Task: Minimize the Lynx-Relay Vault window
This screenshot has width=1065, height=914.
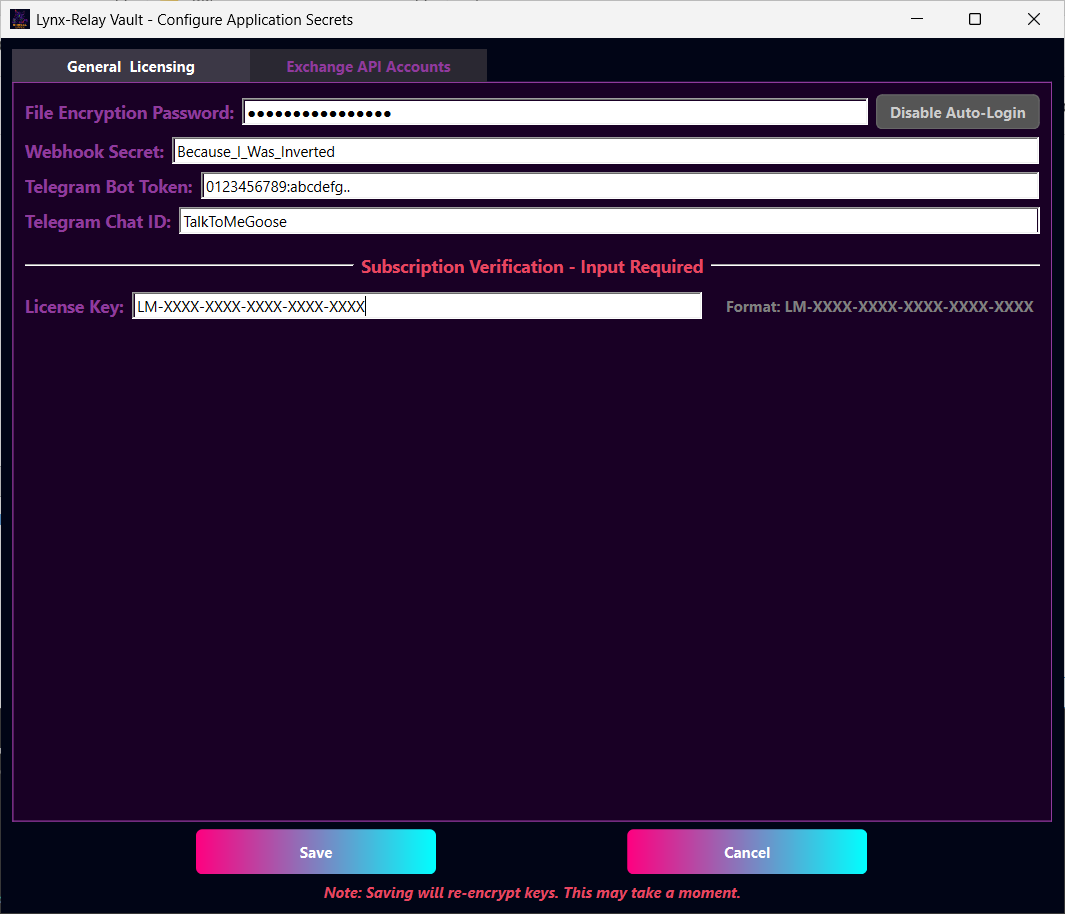Action: (917, 19)
